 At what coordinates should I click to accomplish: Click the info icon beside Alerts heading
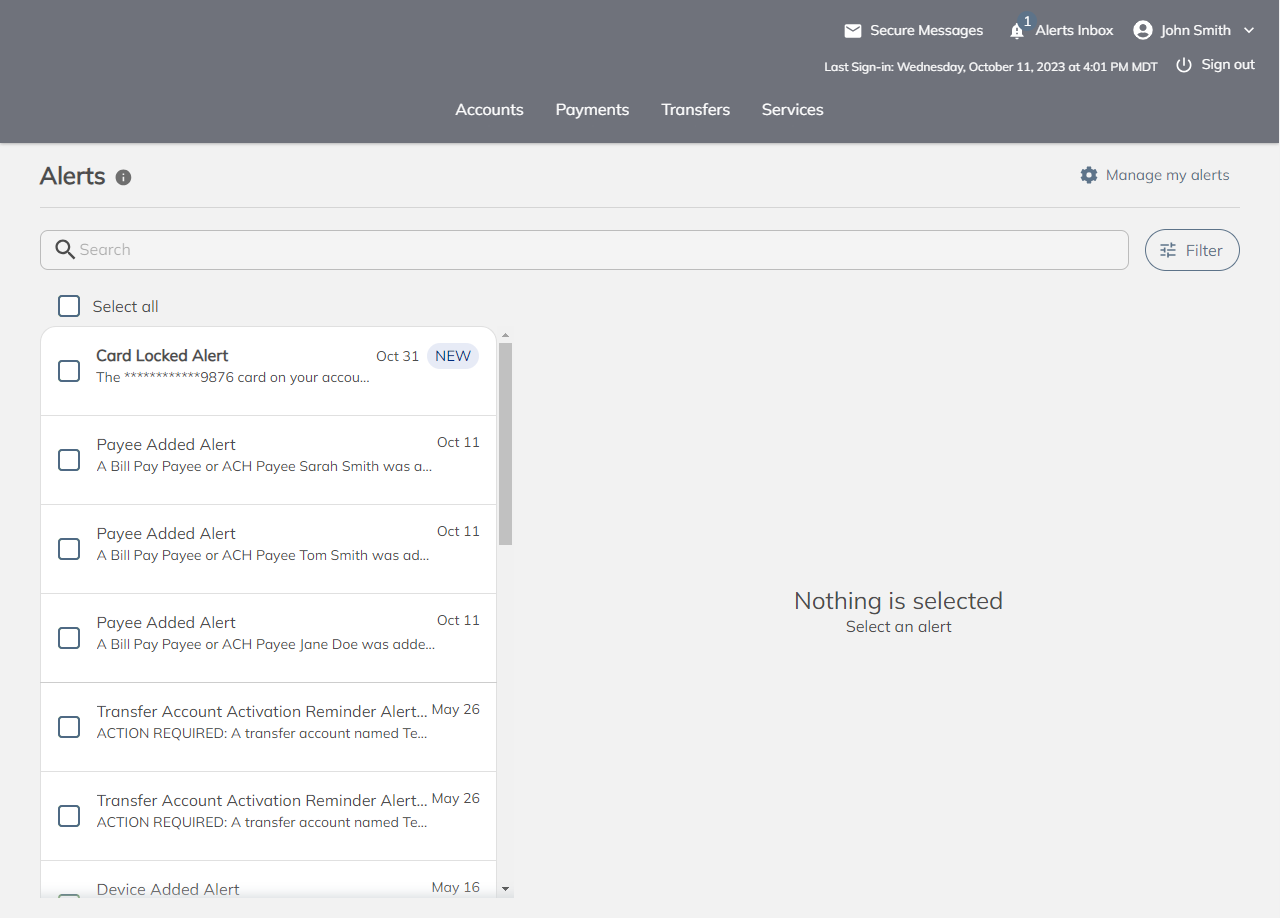tap(123, 178)
